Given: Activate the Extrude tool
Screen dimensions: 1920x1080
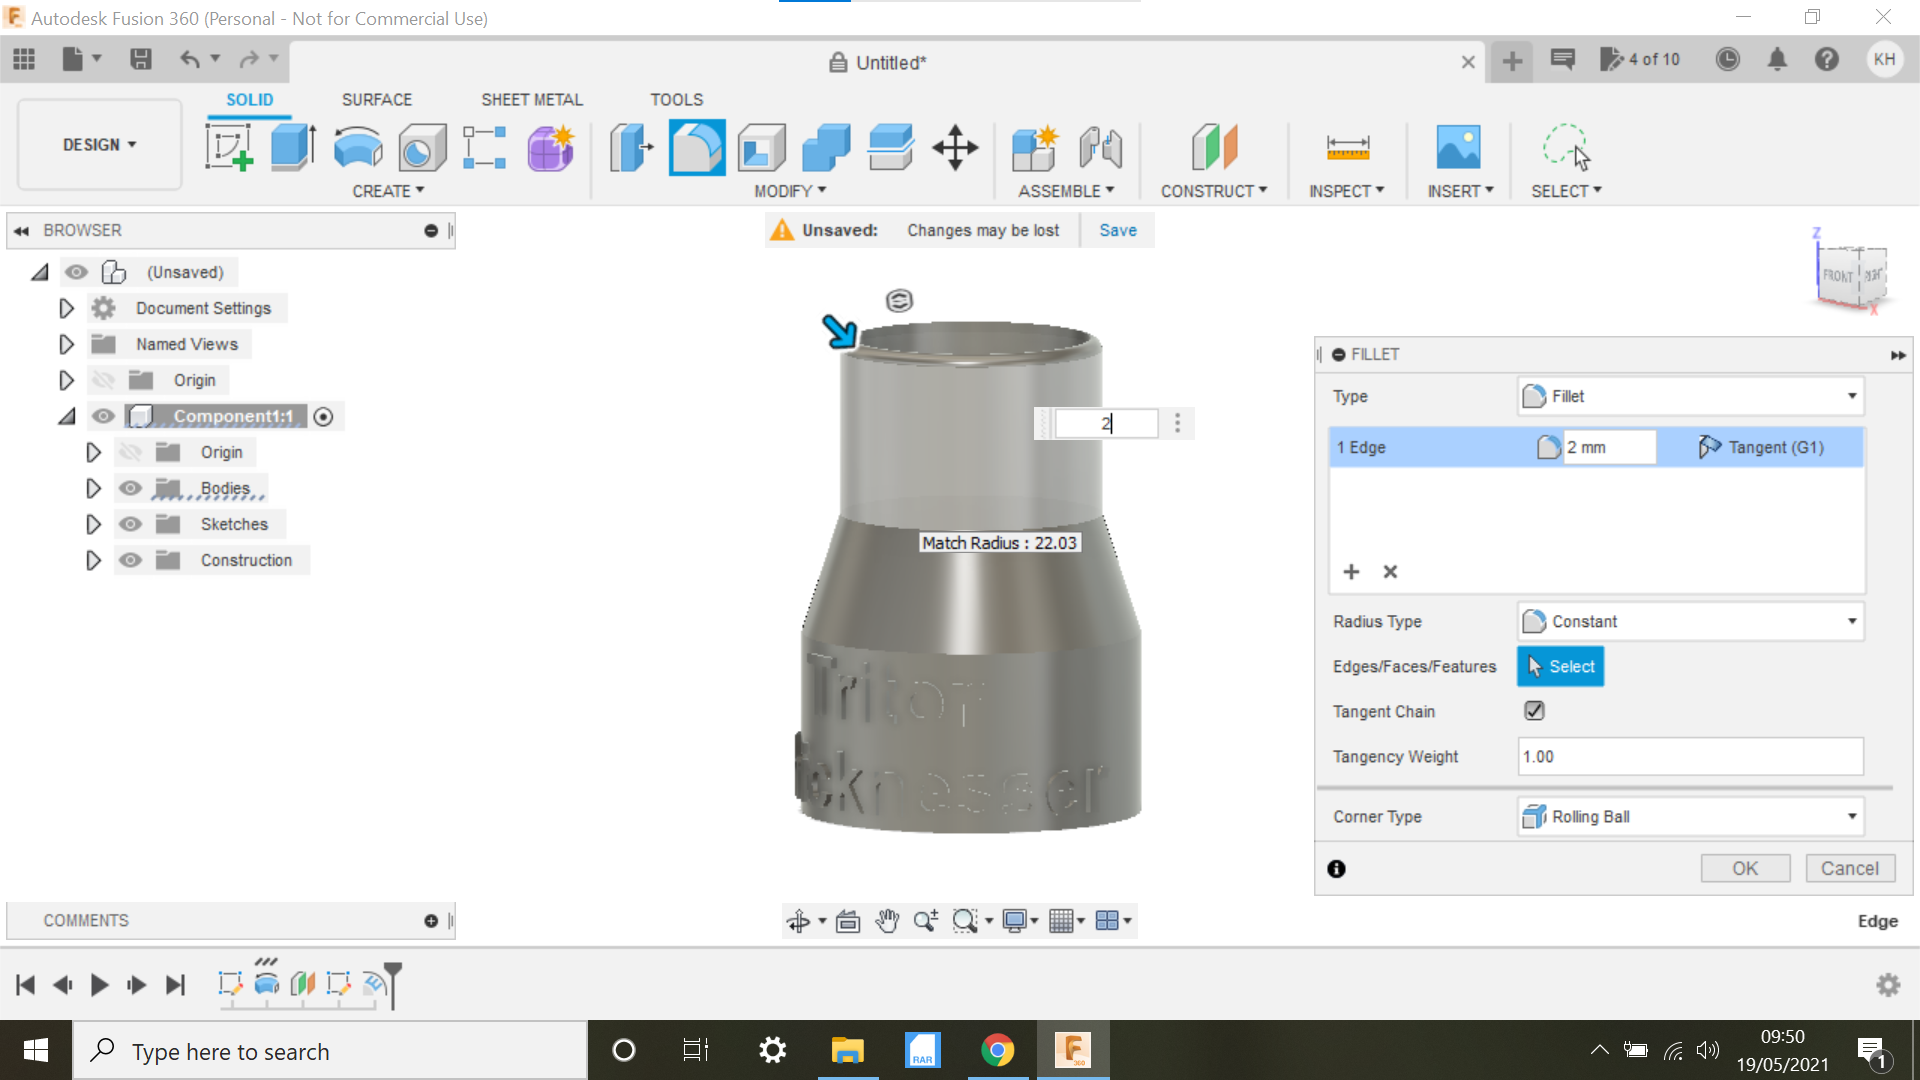Looking at the screenshot, I should point(292,147).
